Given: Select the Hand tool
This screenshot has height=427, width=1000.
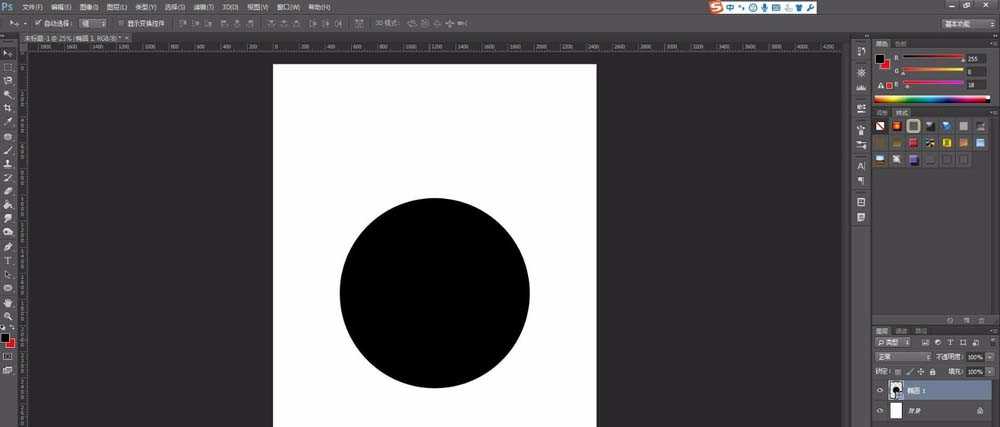Looking at the screenshot, I should (8, 301).
